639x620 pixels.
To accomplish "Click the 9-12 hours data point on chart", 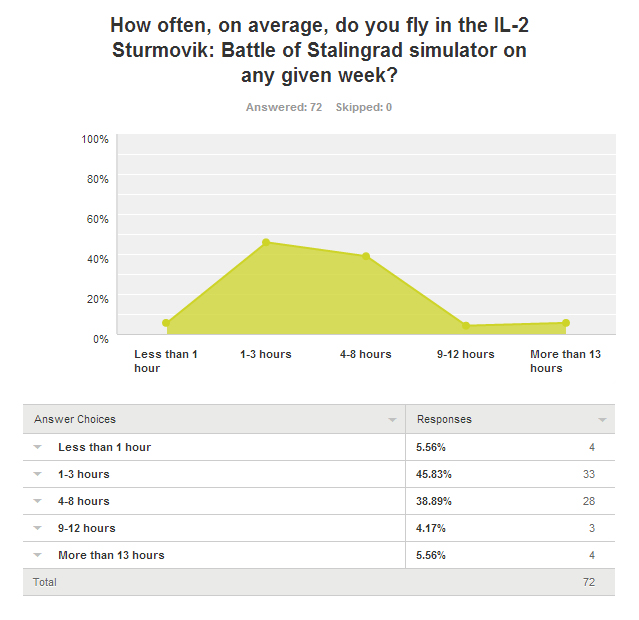I will 466,326.
